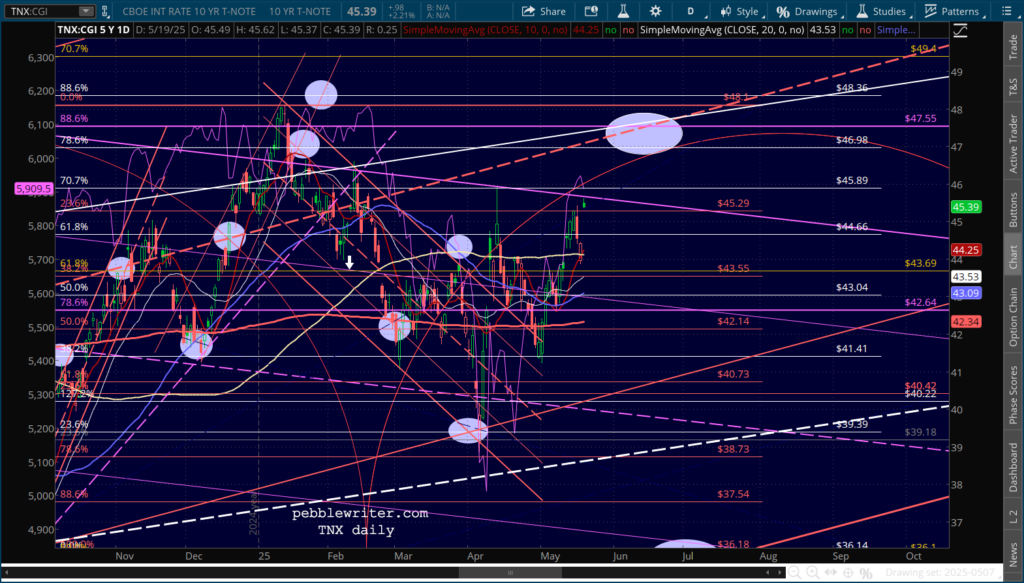Expand the symbol selector dropdown arrow
The height and width of the screenshot is (583, 1024).
point(88,11)
